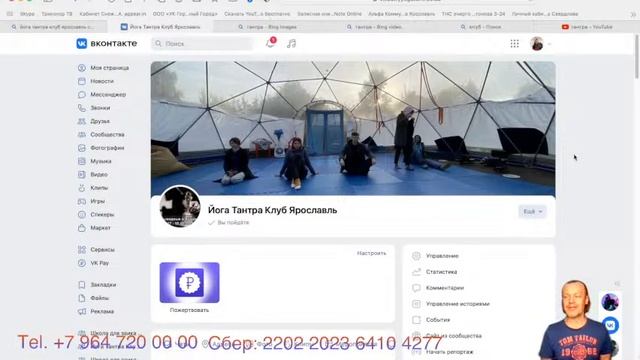640x360 pixels.
Task: Click the Фотографии sidebar icon
Action: [82, 148]
